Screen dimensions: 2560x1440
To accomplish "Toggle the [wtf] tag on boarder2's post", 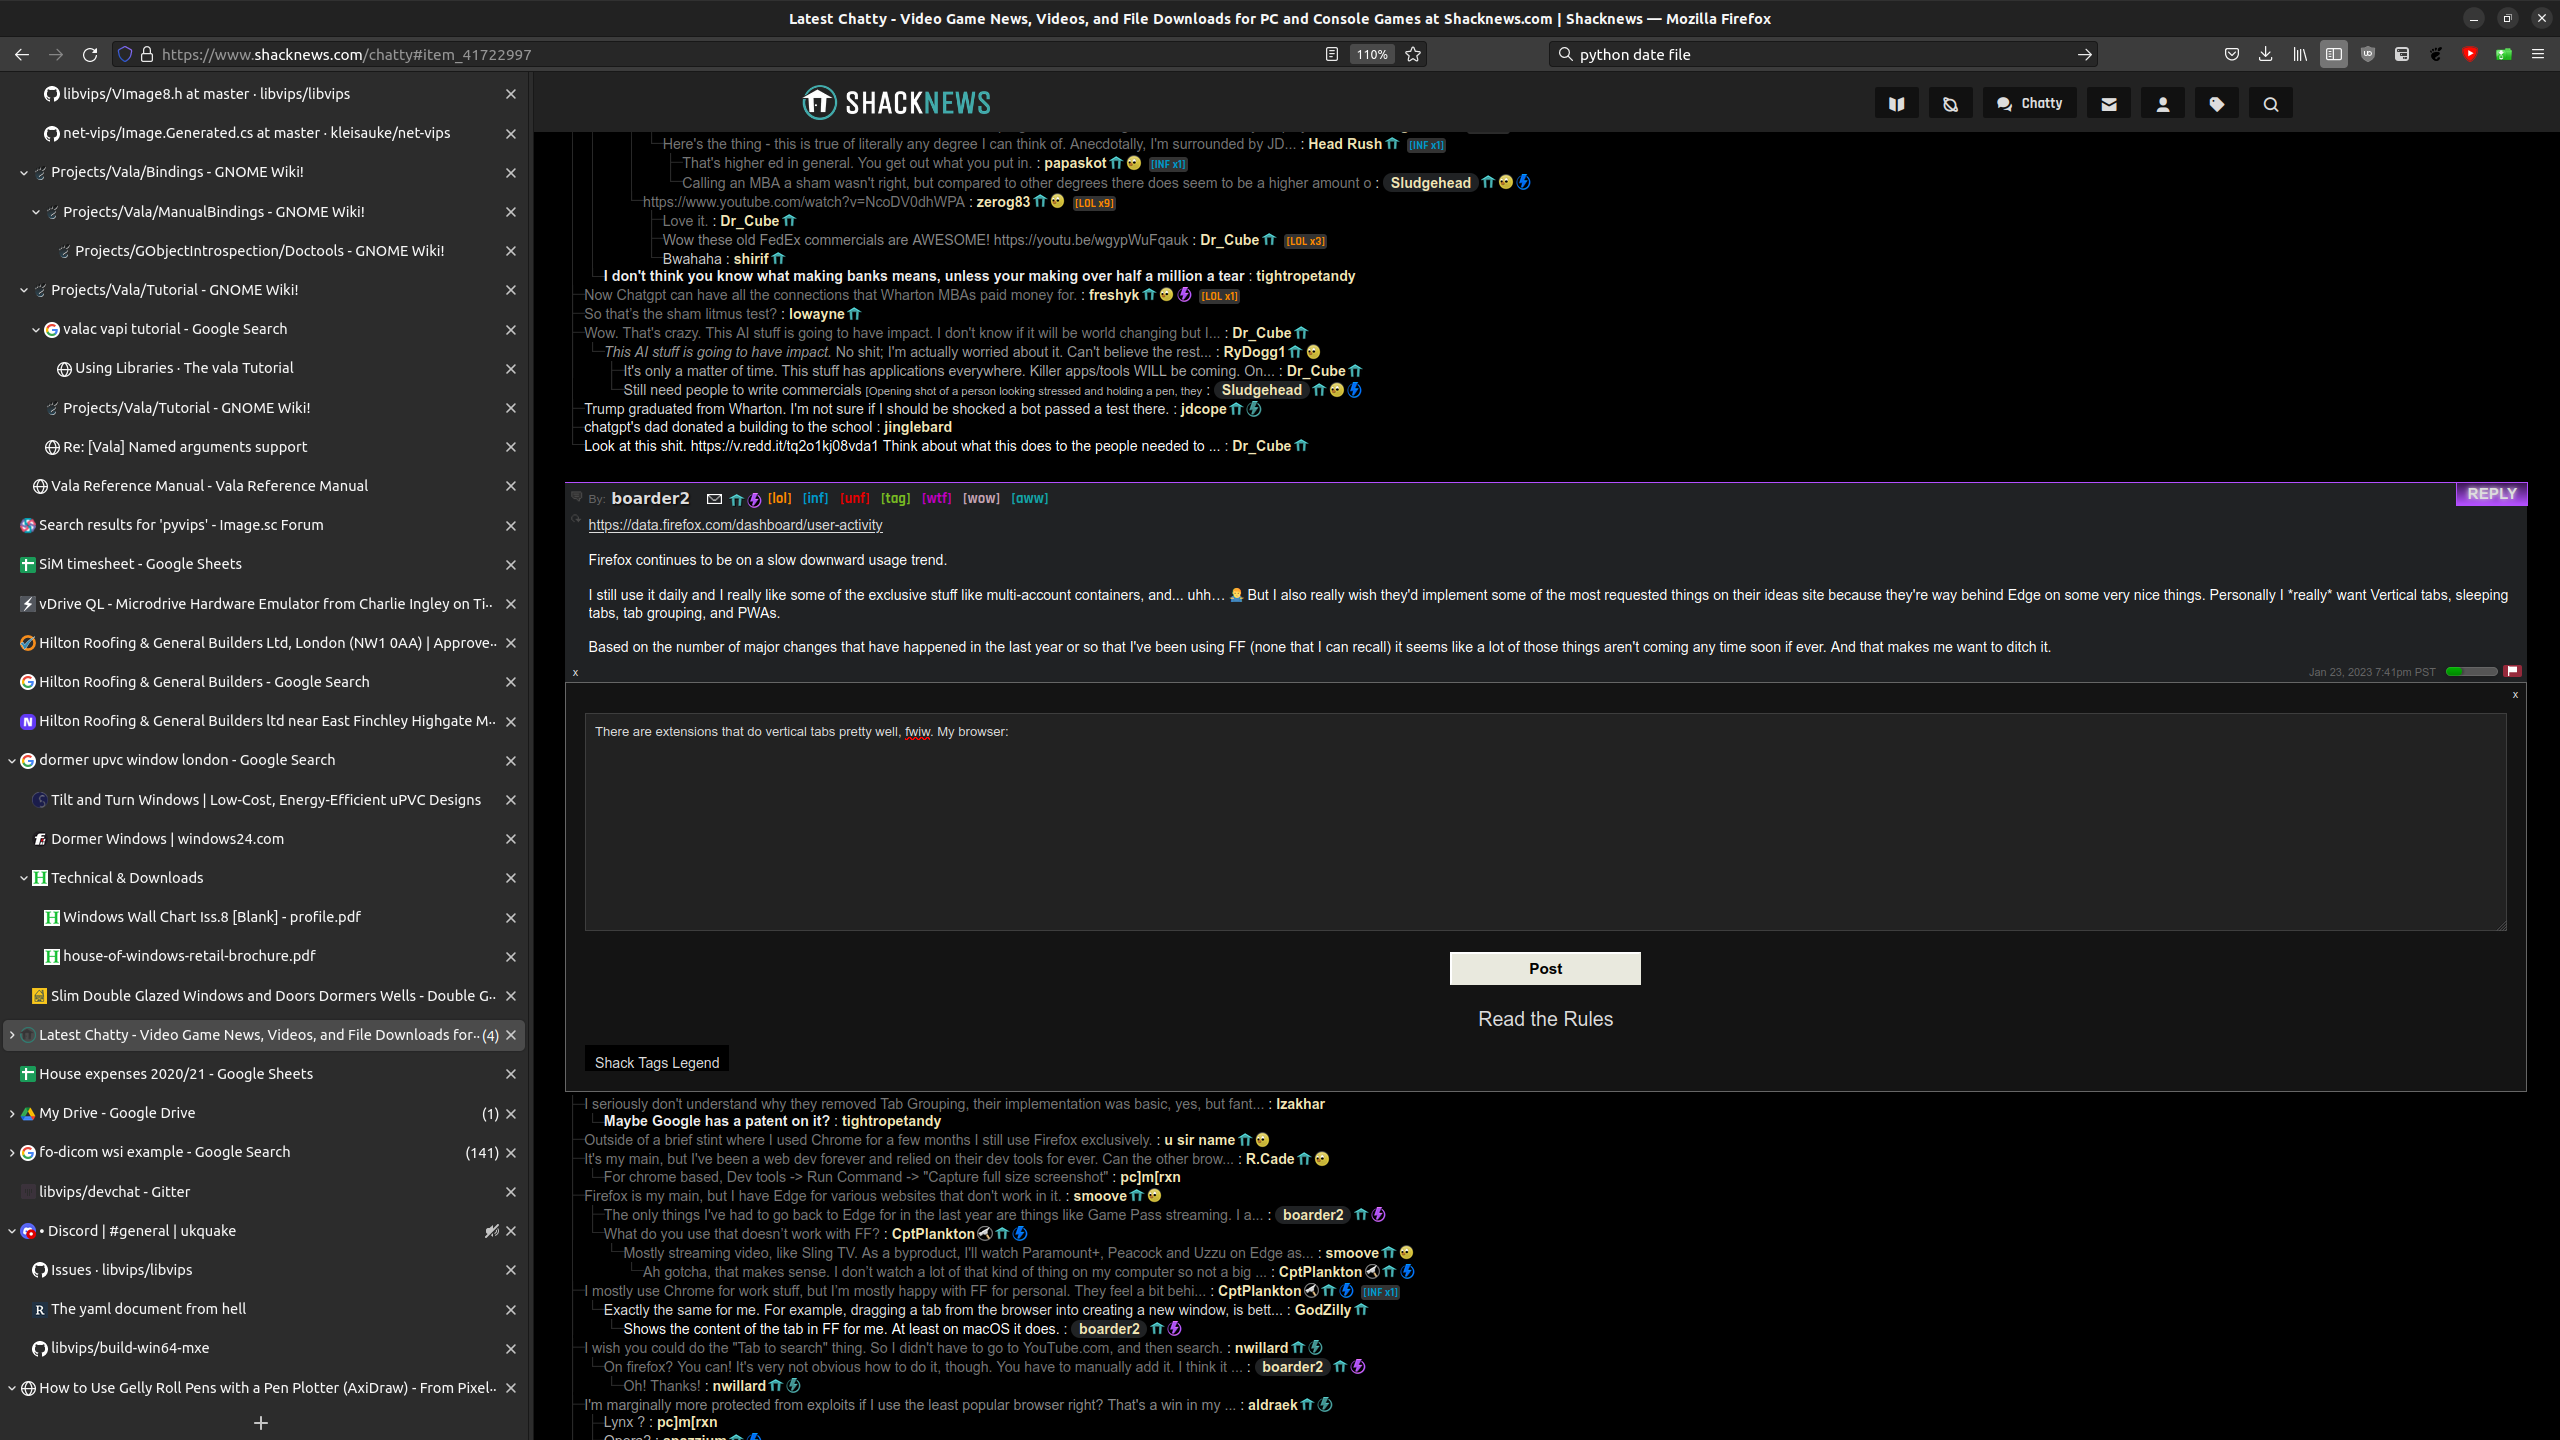I will click(937, 498).
